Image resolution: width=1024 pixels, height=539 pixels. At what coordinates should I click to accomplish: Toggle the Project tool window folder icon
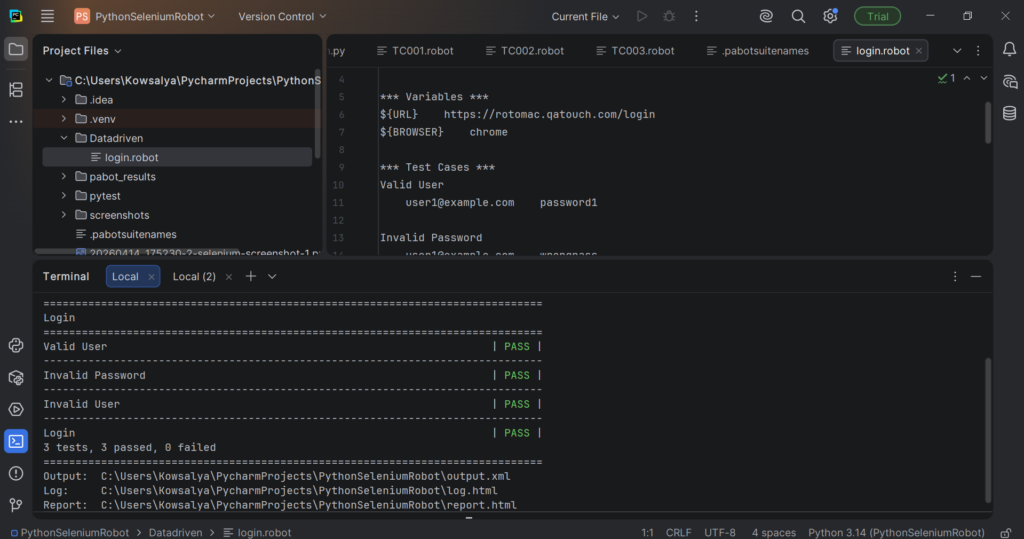(x=16, y=49)
